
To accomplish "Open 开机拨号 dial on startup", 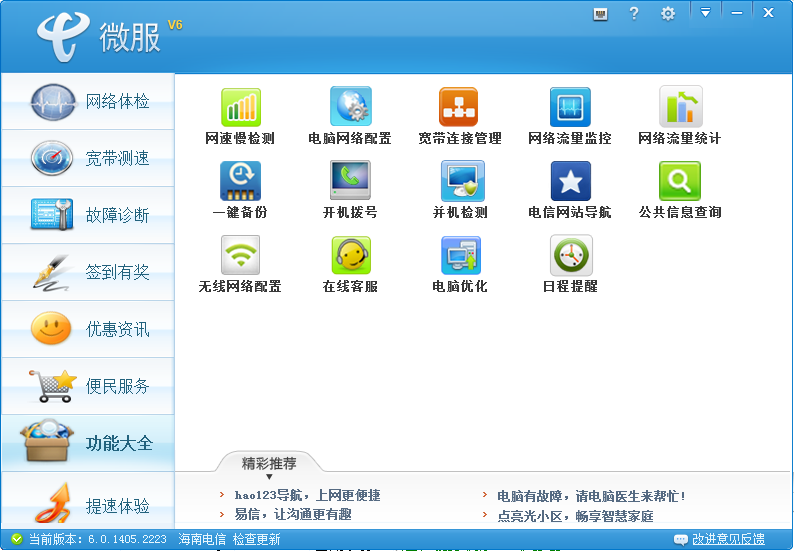I will (x=350, y=190).
